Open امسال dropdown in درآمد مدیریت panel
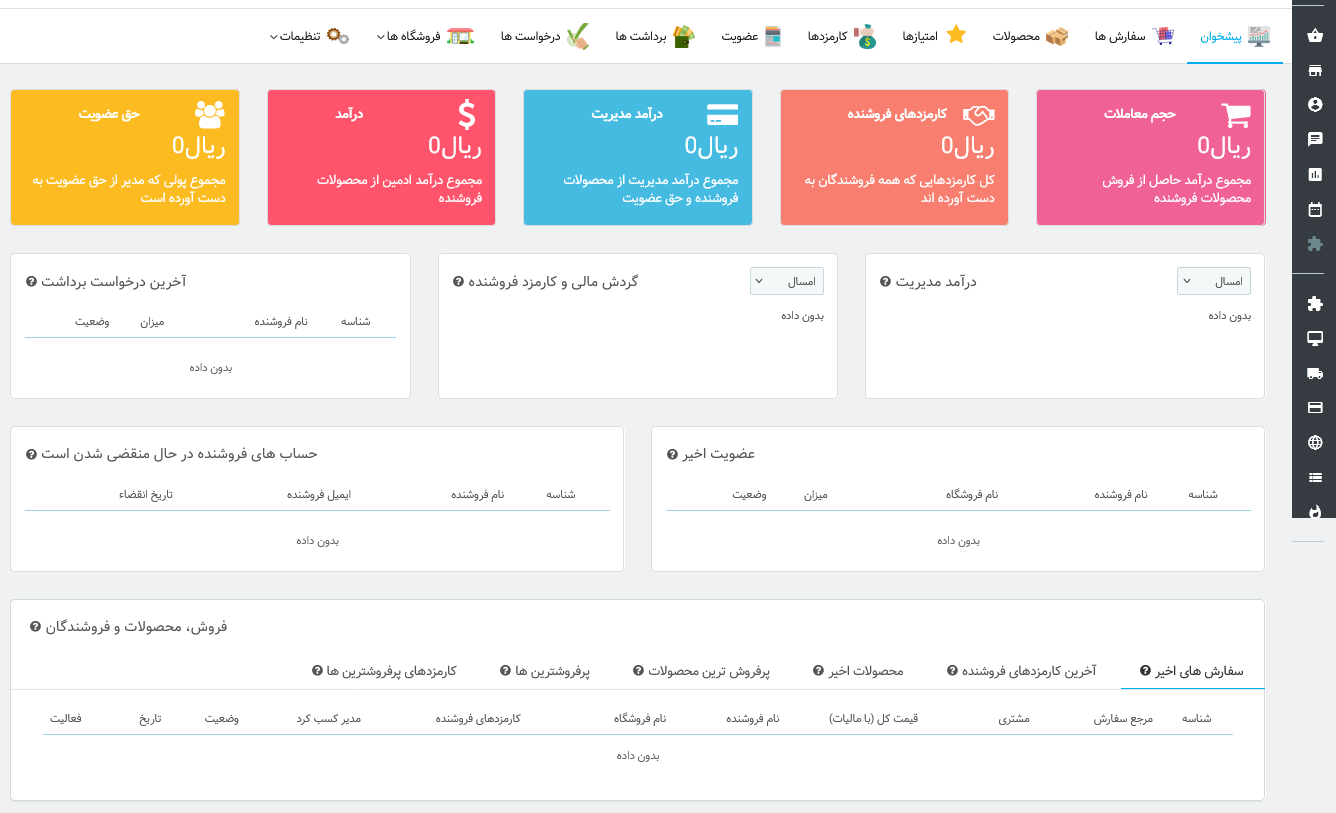This screenshot has width=1336, height=813. [x=1214, y=281]
